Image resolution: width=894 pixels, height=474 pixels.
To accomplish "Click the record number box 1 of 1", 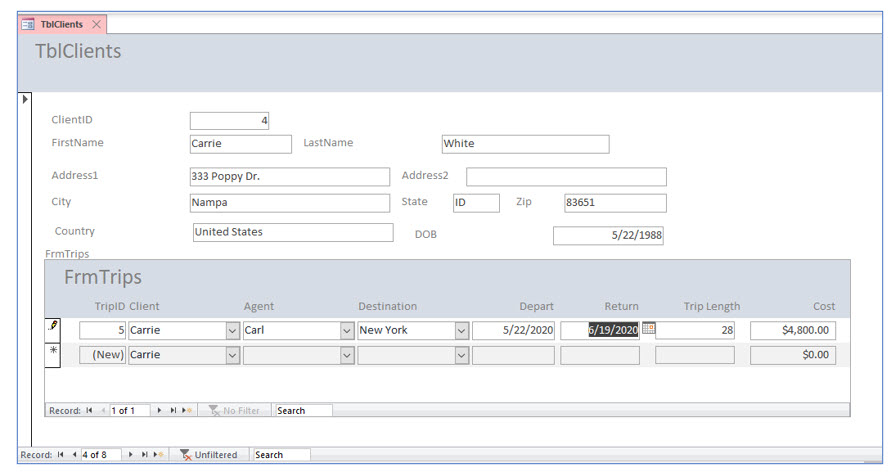I will pos(130,410).
